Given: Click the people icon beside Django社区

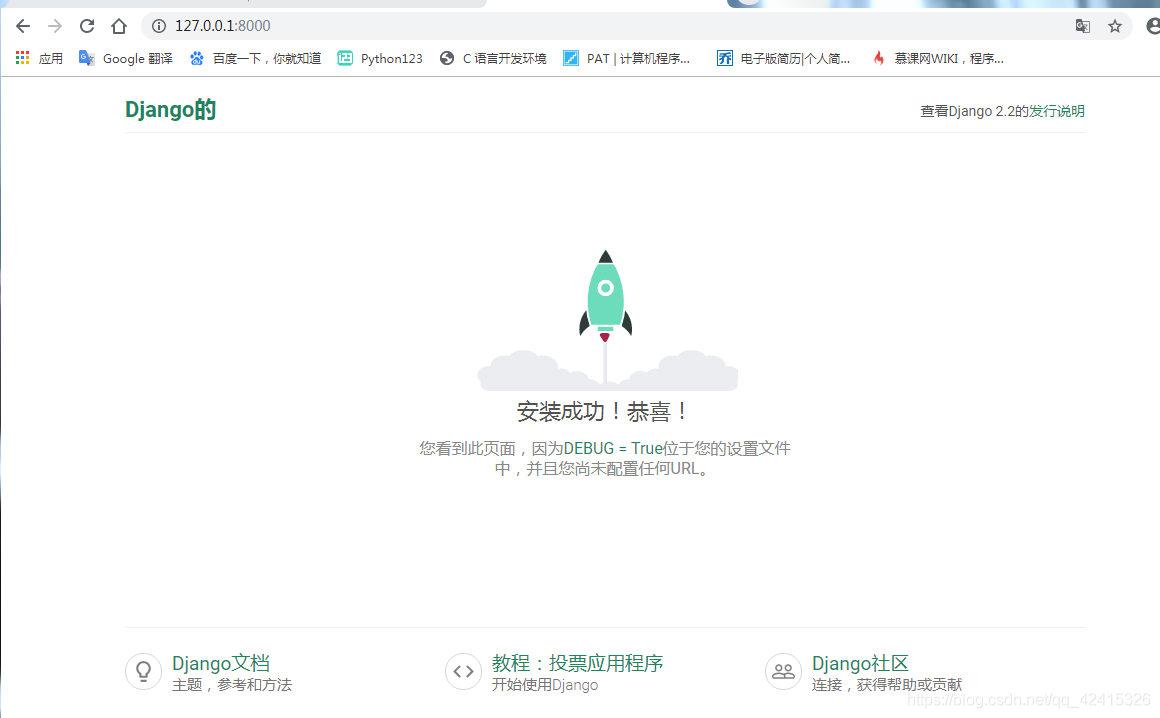Looking at the screenshot, I should [783, 671].
